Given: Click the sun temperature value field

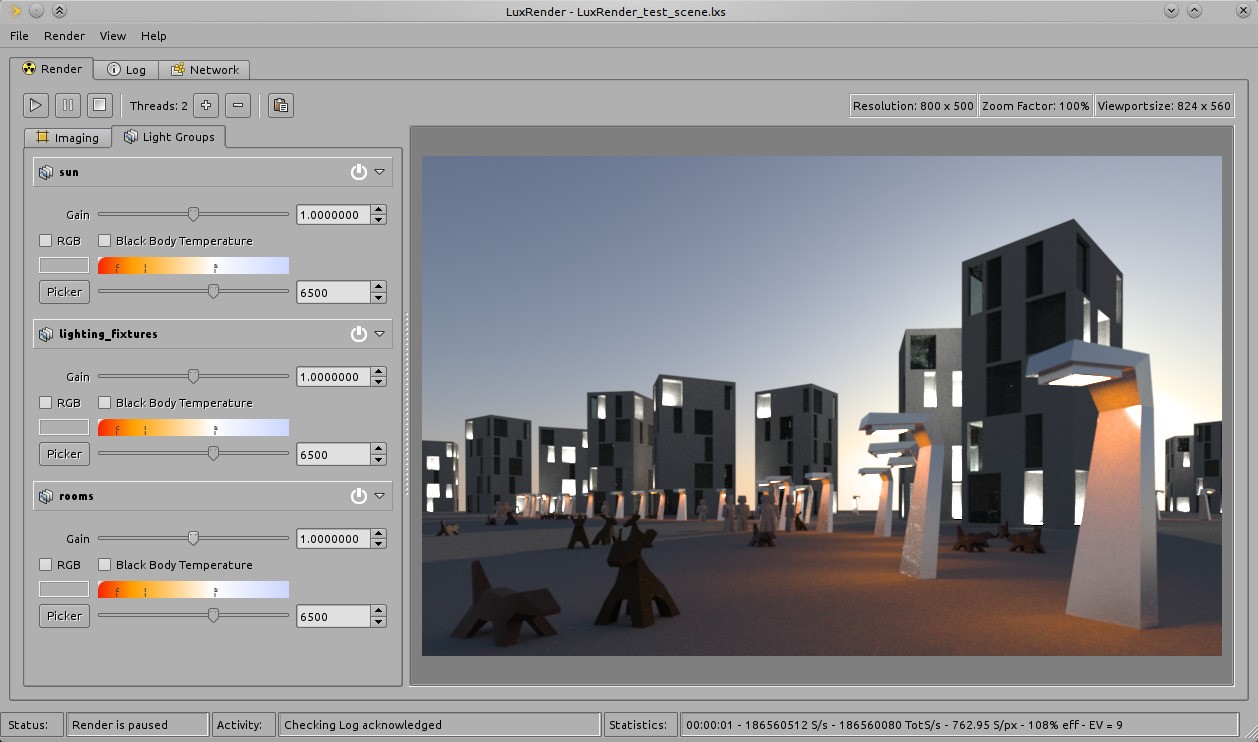Looking at the screenshot, I should coord(333,292).
